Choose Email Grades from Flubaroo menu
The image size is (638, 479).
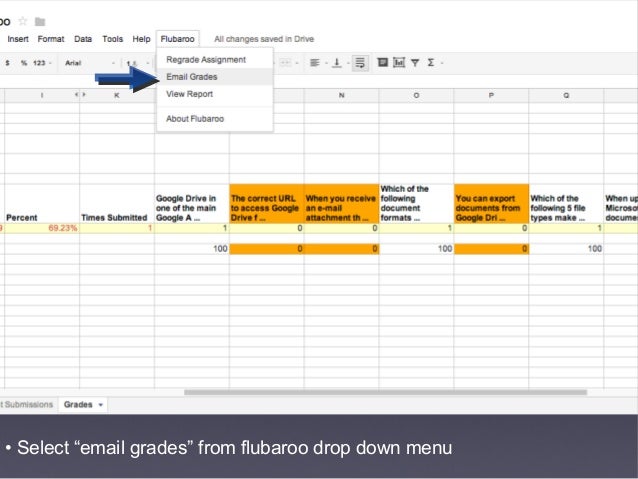point(215,77)
